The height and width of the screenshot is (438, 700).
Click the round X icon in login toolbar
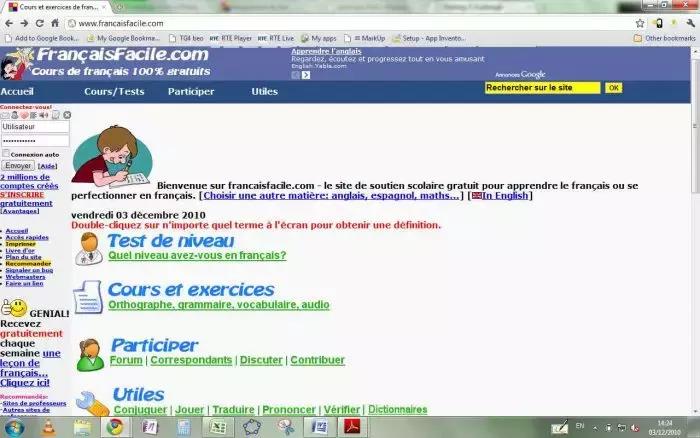[x=67, y=115]
